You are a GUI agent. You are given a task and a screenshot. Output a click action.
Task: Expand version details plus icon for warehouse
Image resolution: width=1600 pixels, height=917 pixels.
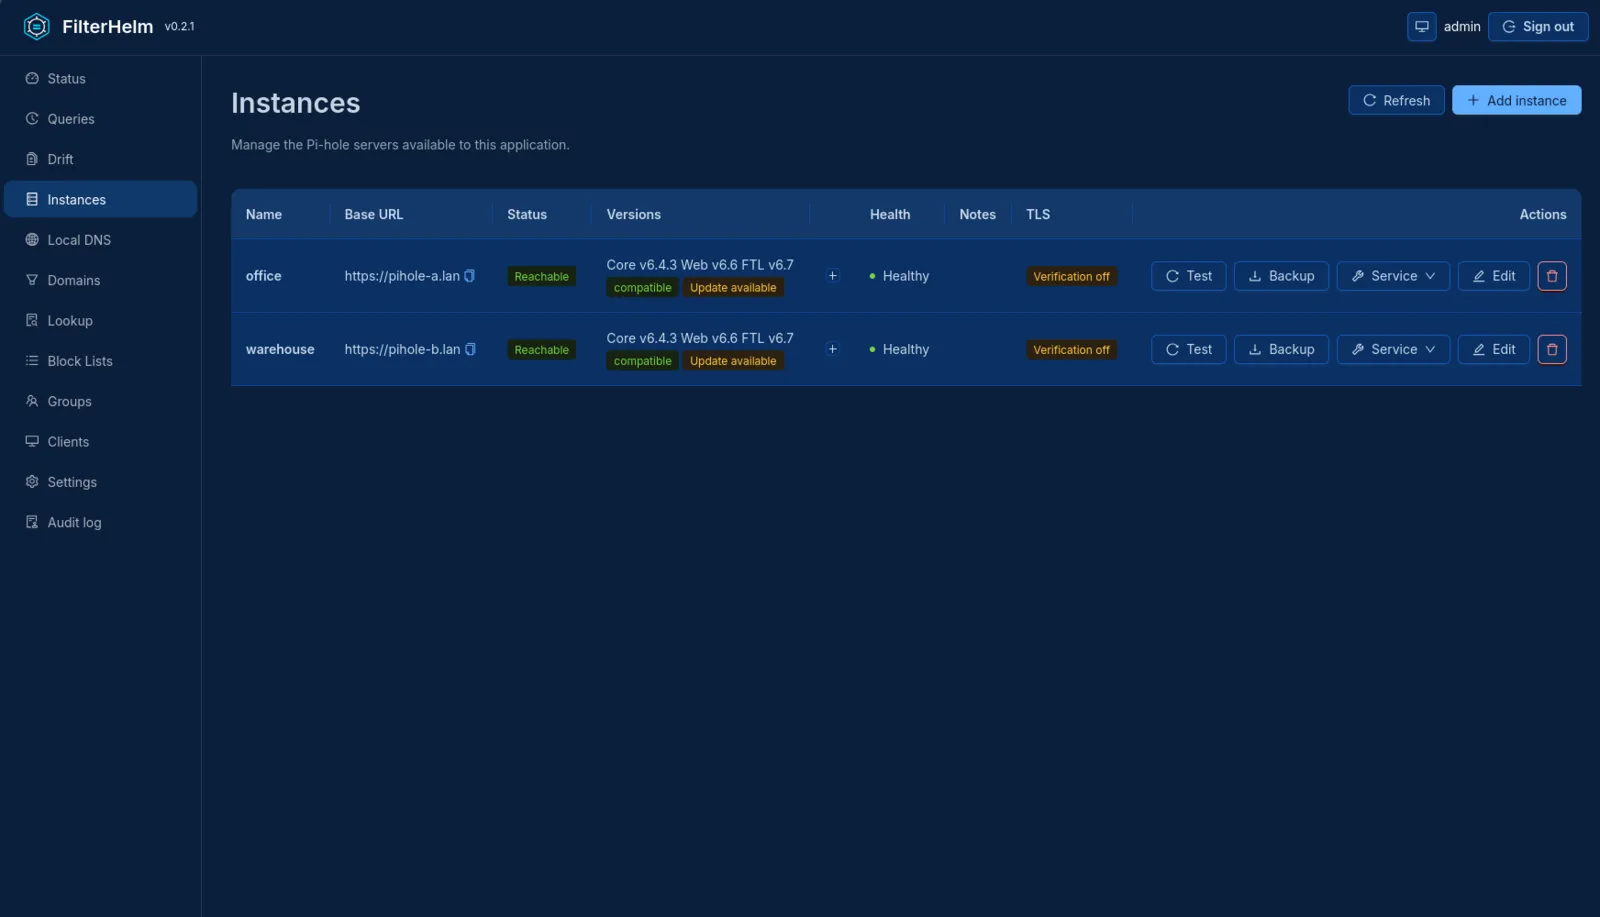(832, 349)
